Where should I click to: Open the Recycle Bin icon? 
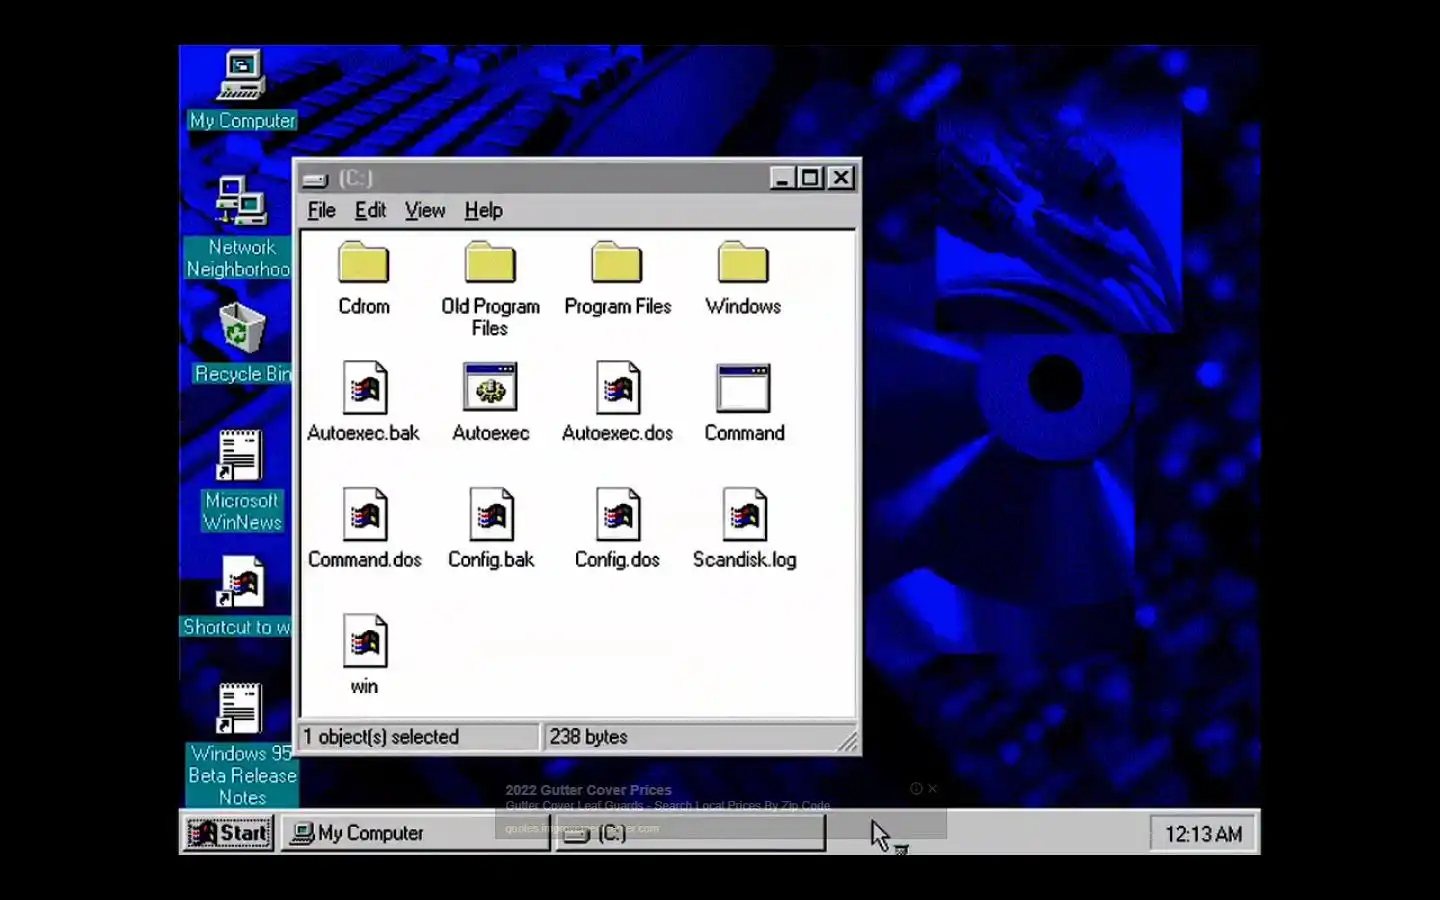pyautogui.click(x=241, y=328)
